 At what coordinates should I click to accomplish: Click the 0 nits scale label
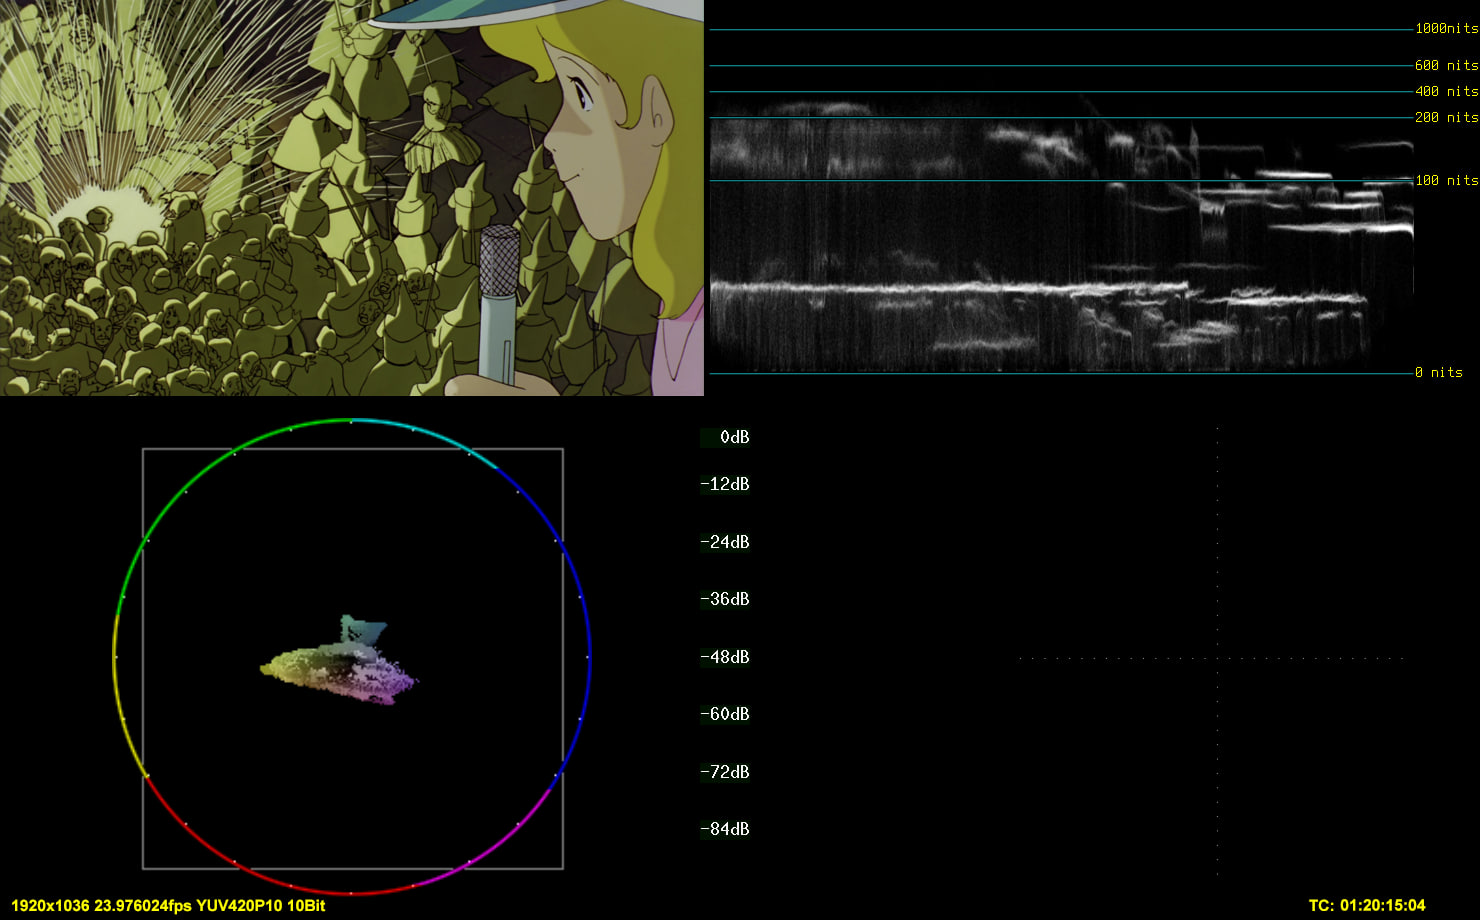click(1438, 372)
